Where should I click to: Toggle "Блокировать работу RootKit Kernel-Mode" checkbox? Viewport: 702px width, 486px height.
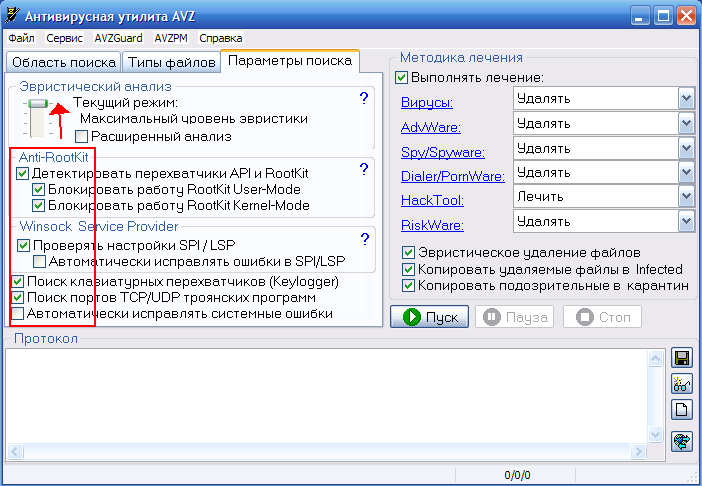[x=39, y=205]
